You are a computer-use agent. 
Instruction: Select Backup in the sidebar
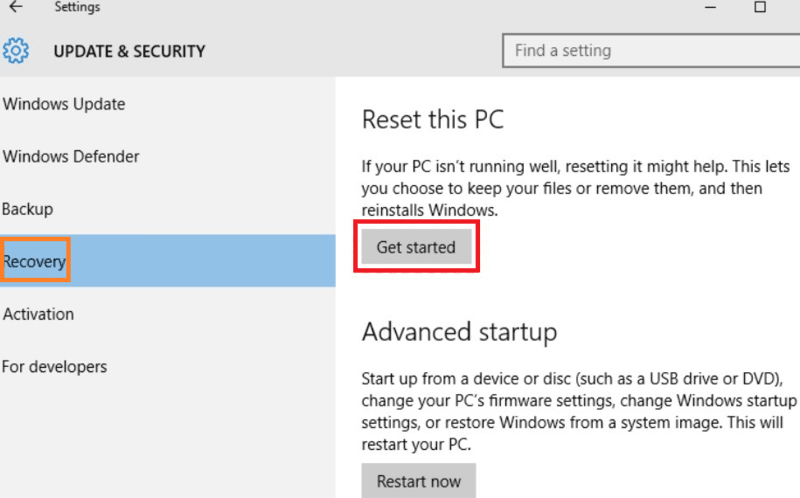pos(28,209)
